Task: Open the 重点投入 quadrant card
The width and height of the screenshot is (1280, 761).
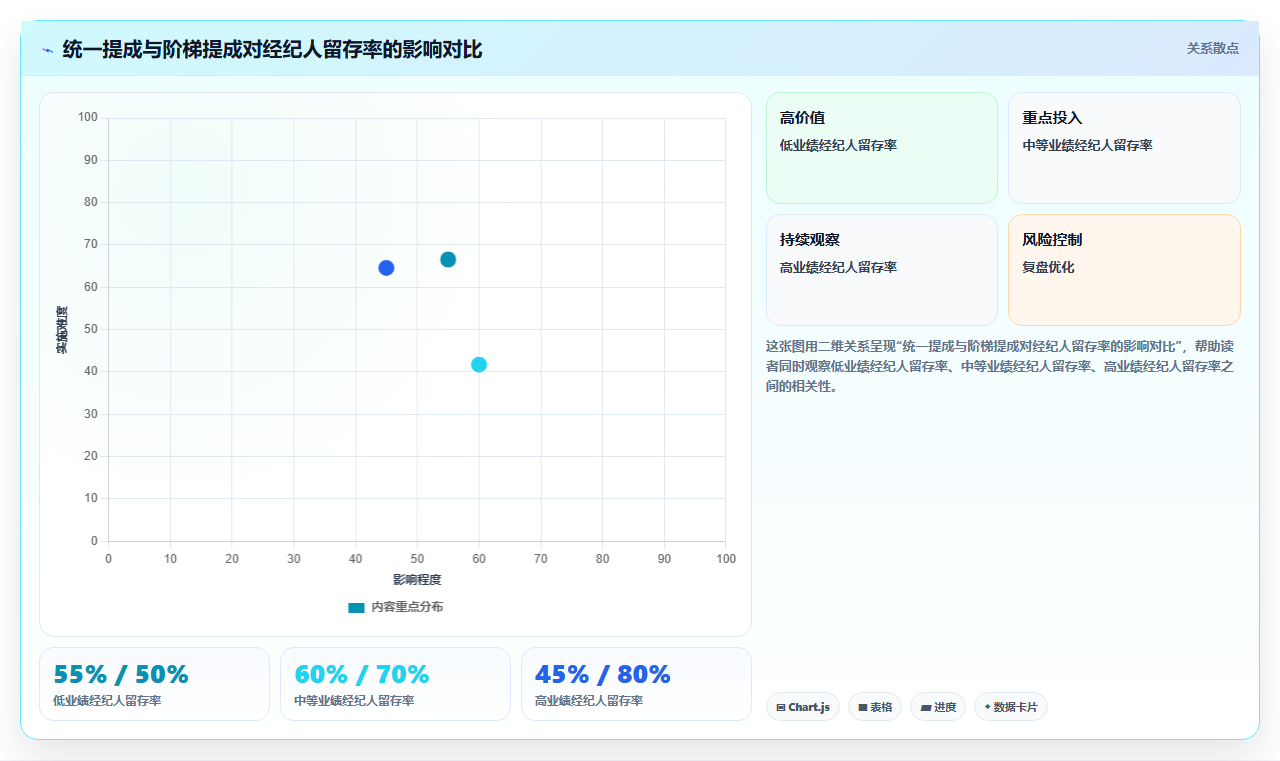Action: point(1124,148)
